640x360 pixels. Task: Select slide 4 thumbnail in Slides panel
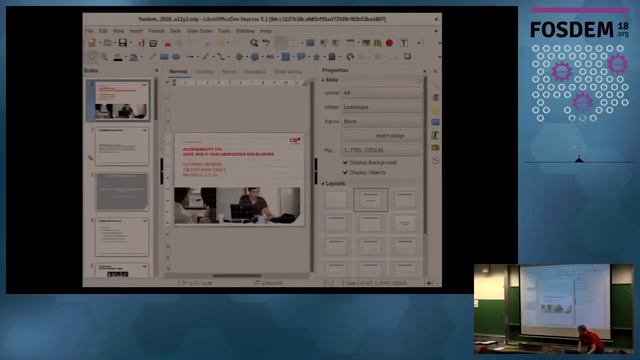coord(122,237)
